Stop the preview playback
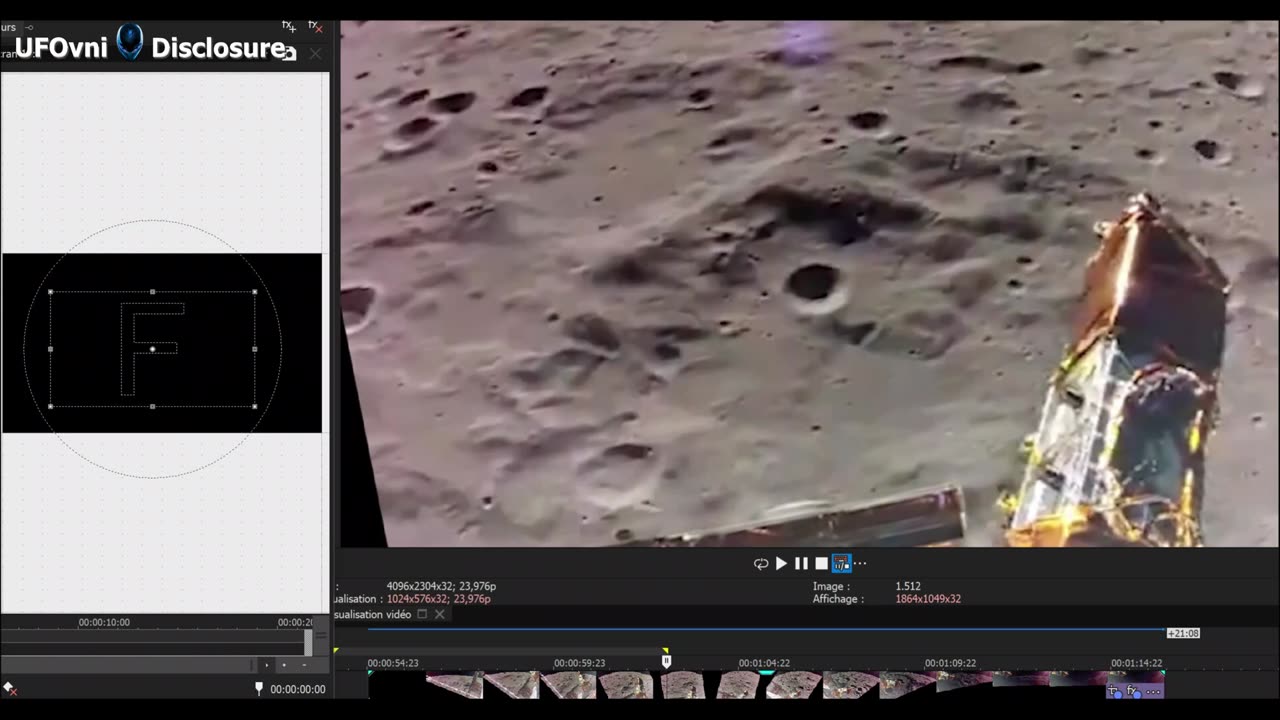 [821, 564]
